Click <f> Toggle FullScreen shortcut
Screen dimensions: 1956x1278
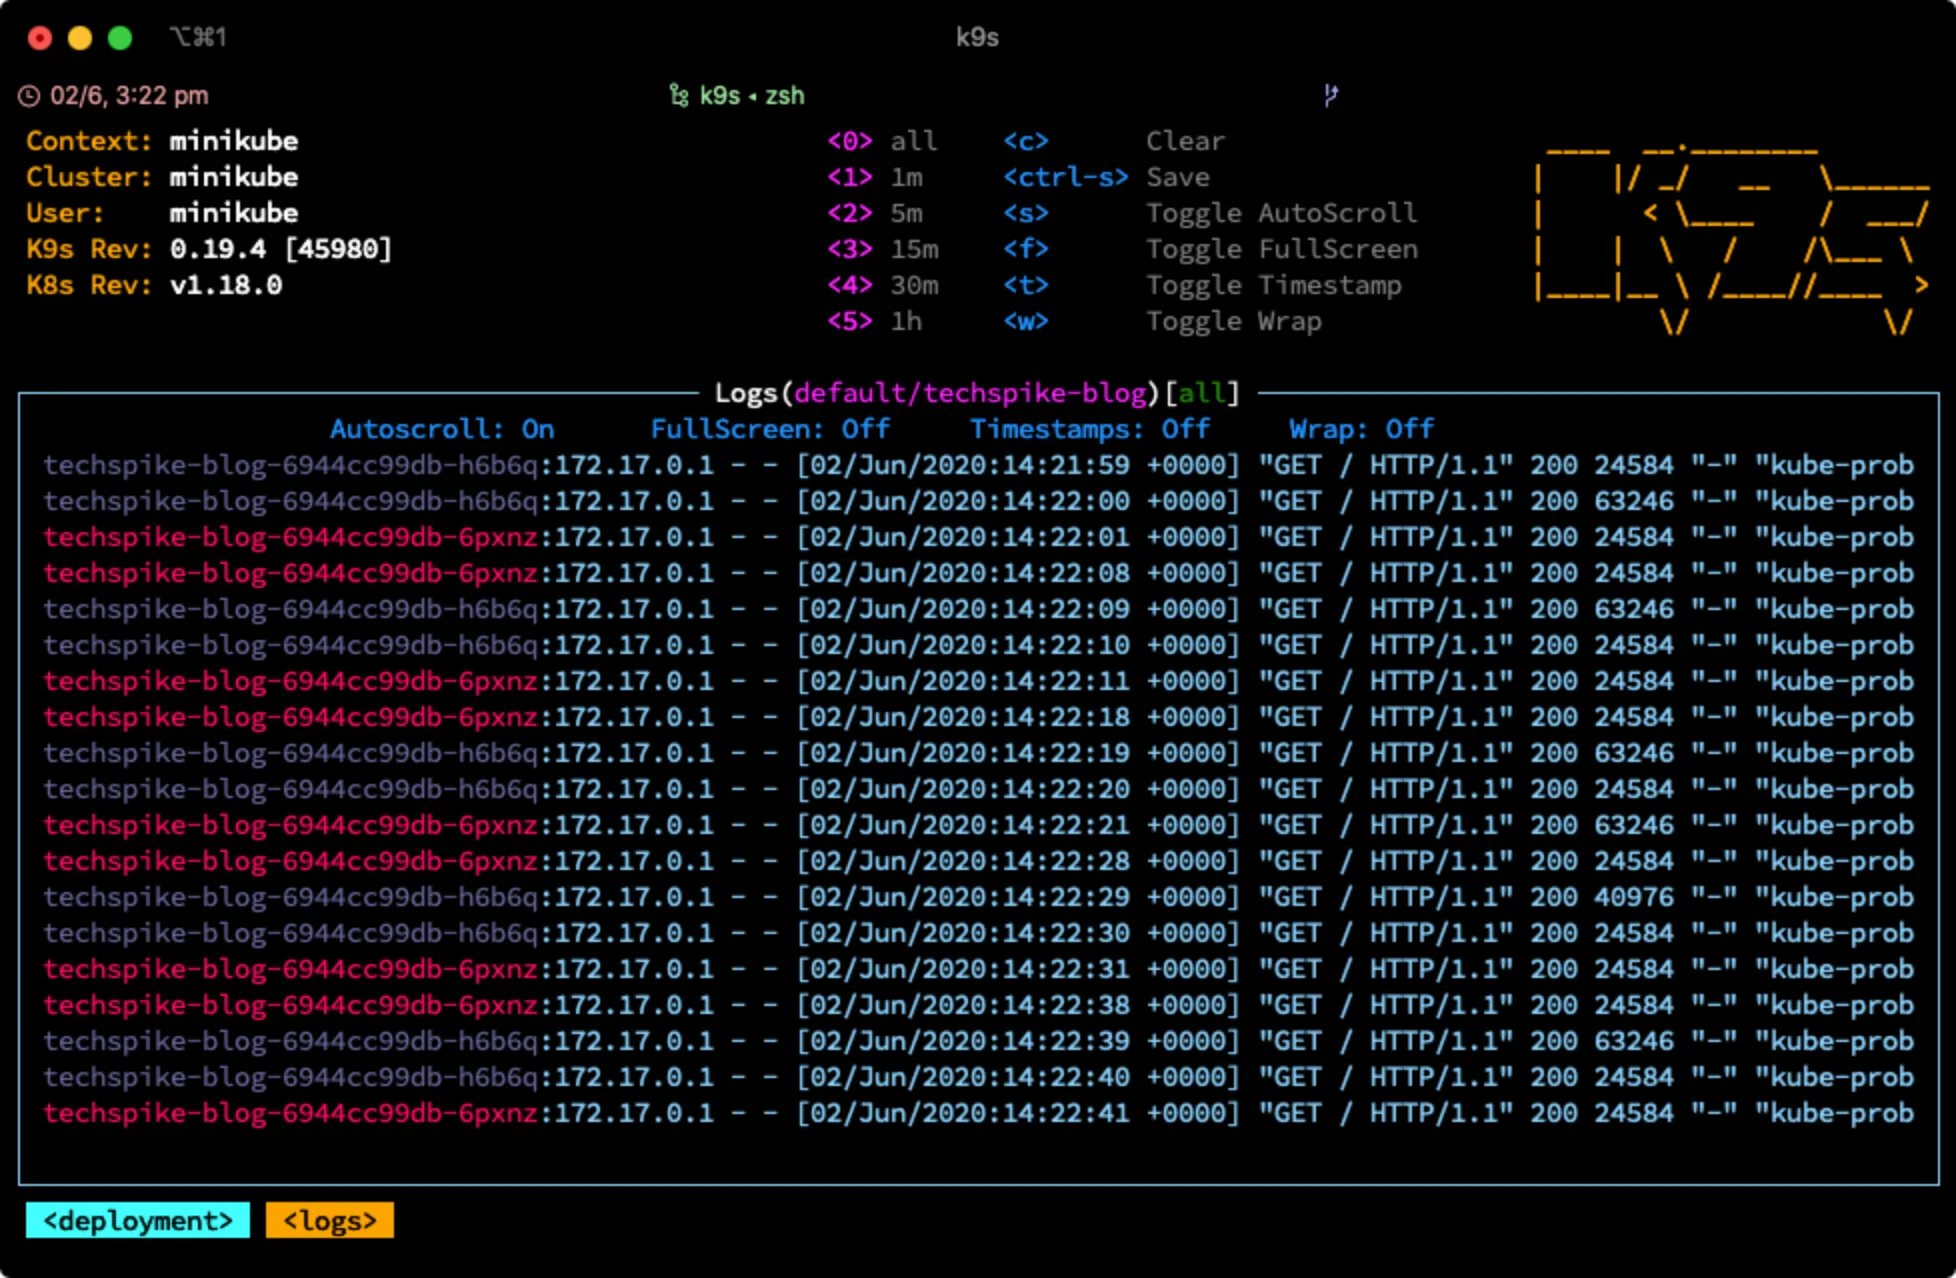coord(1210,249)
